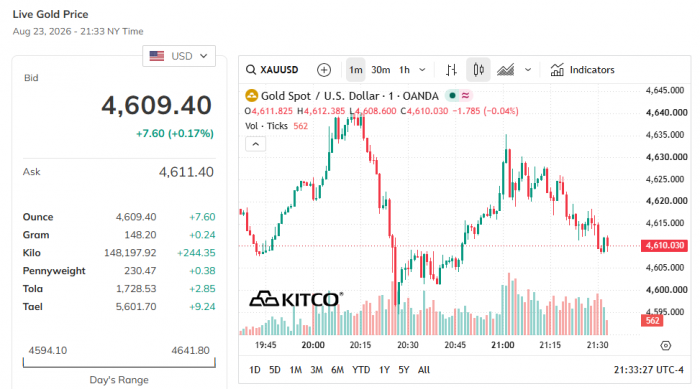700x389 pixels.
Task: Select the bar chart style icon
Action: coord(451,70)
